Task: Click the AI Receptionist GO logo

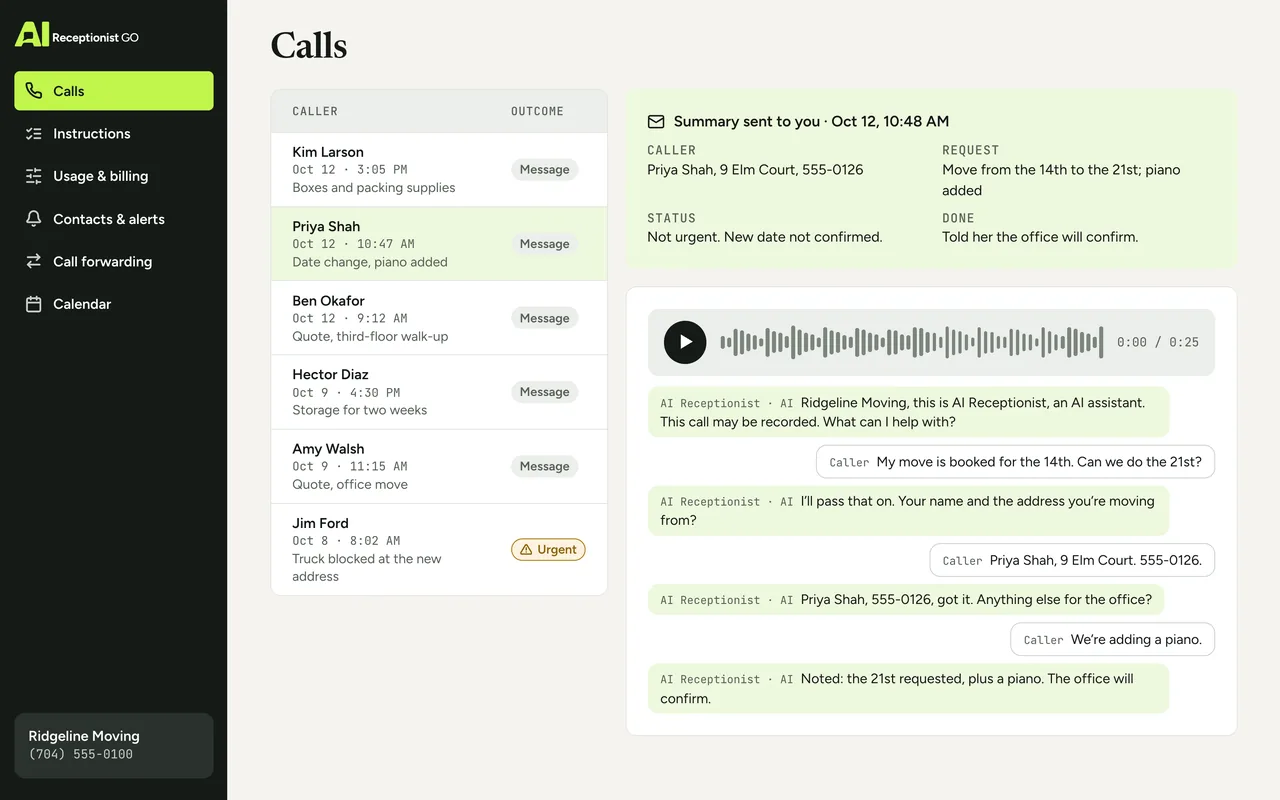Action: [x=77, y=35]
